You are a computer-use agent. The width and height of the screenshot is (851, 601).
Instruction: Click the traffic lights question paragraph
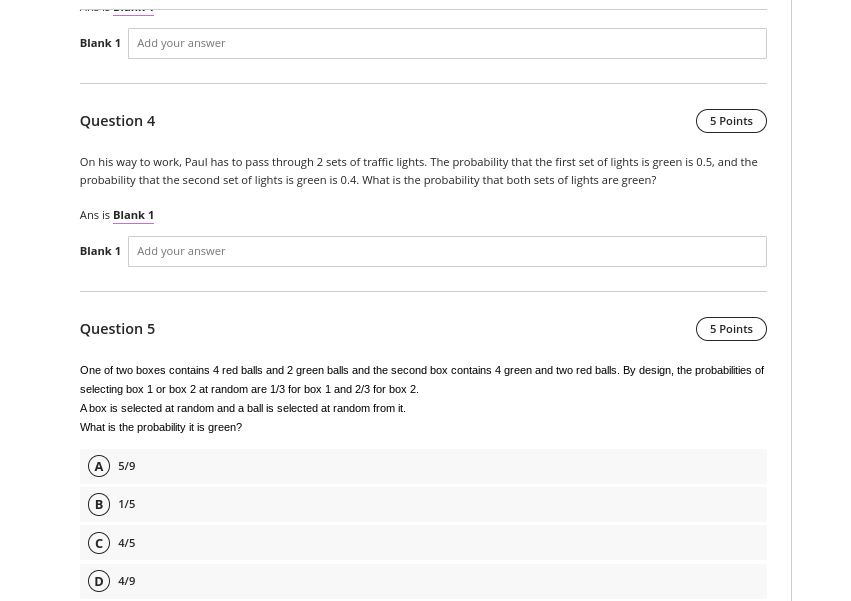click(418, 171)
